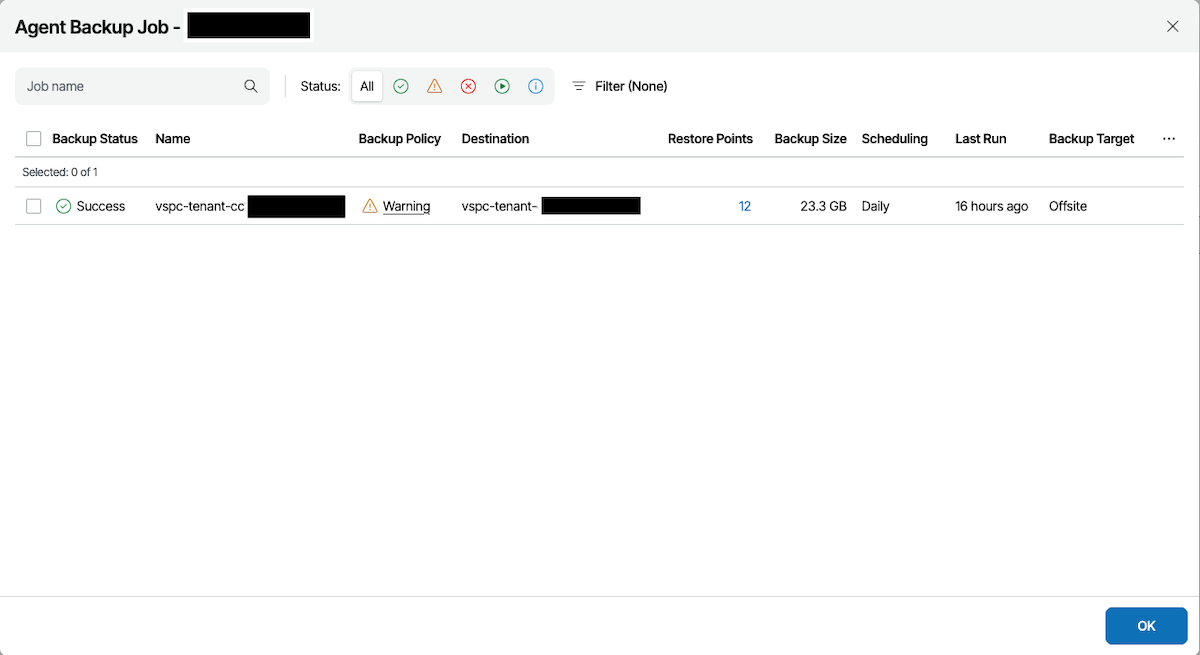Filter by Running status play icon
The width and height of the screenshot is (1200, 655).
pyautogui.click(x=502, y=87)
